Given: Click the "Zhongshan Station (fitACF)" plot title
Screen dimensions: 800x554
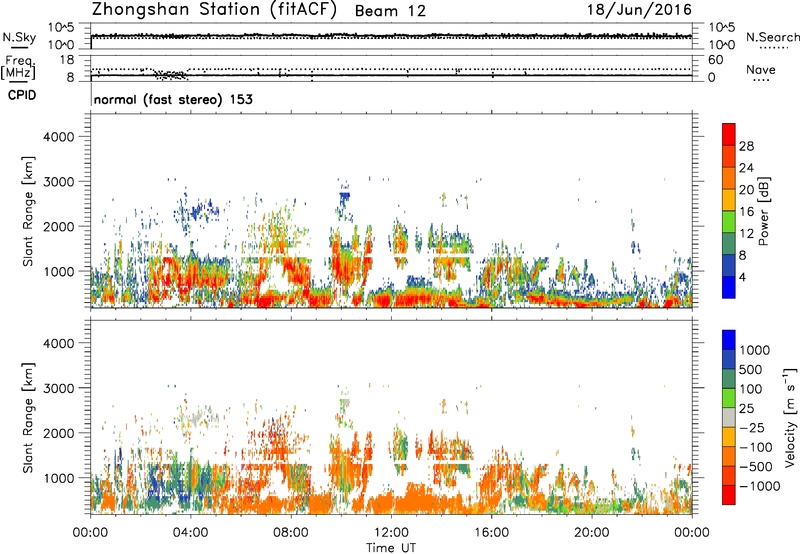Looking at the screenshot, I should (214, 10).
